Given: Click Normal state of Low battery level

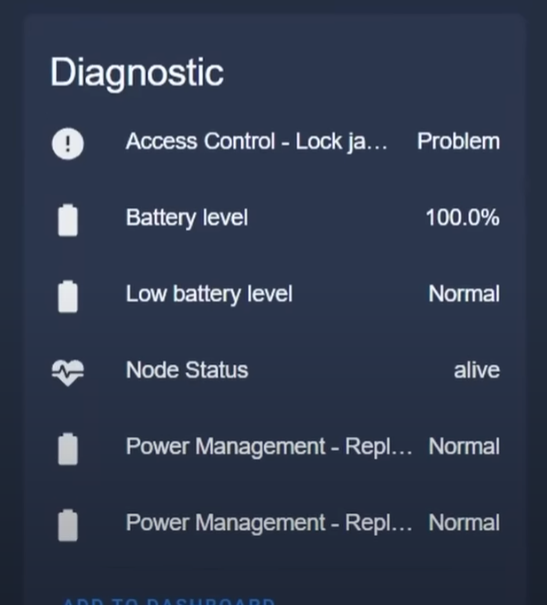Looking at the screenshot, I should point(464,294).
